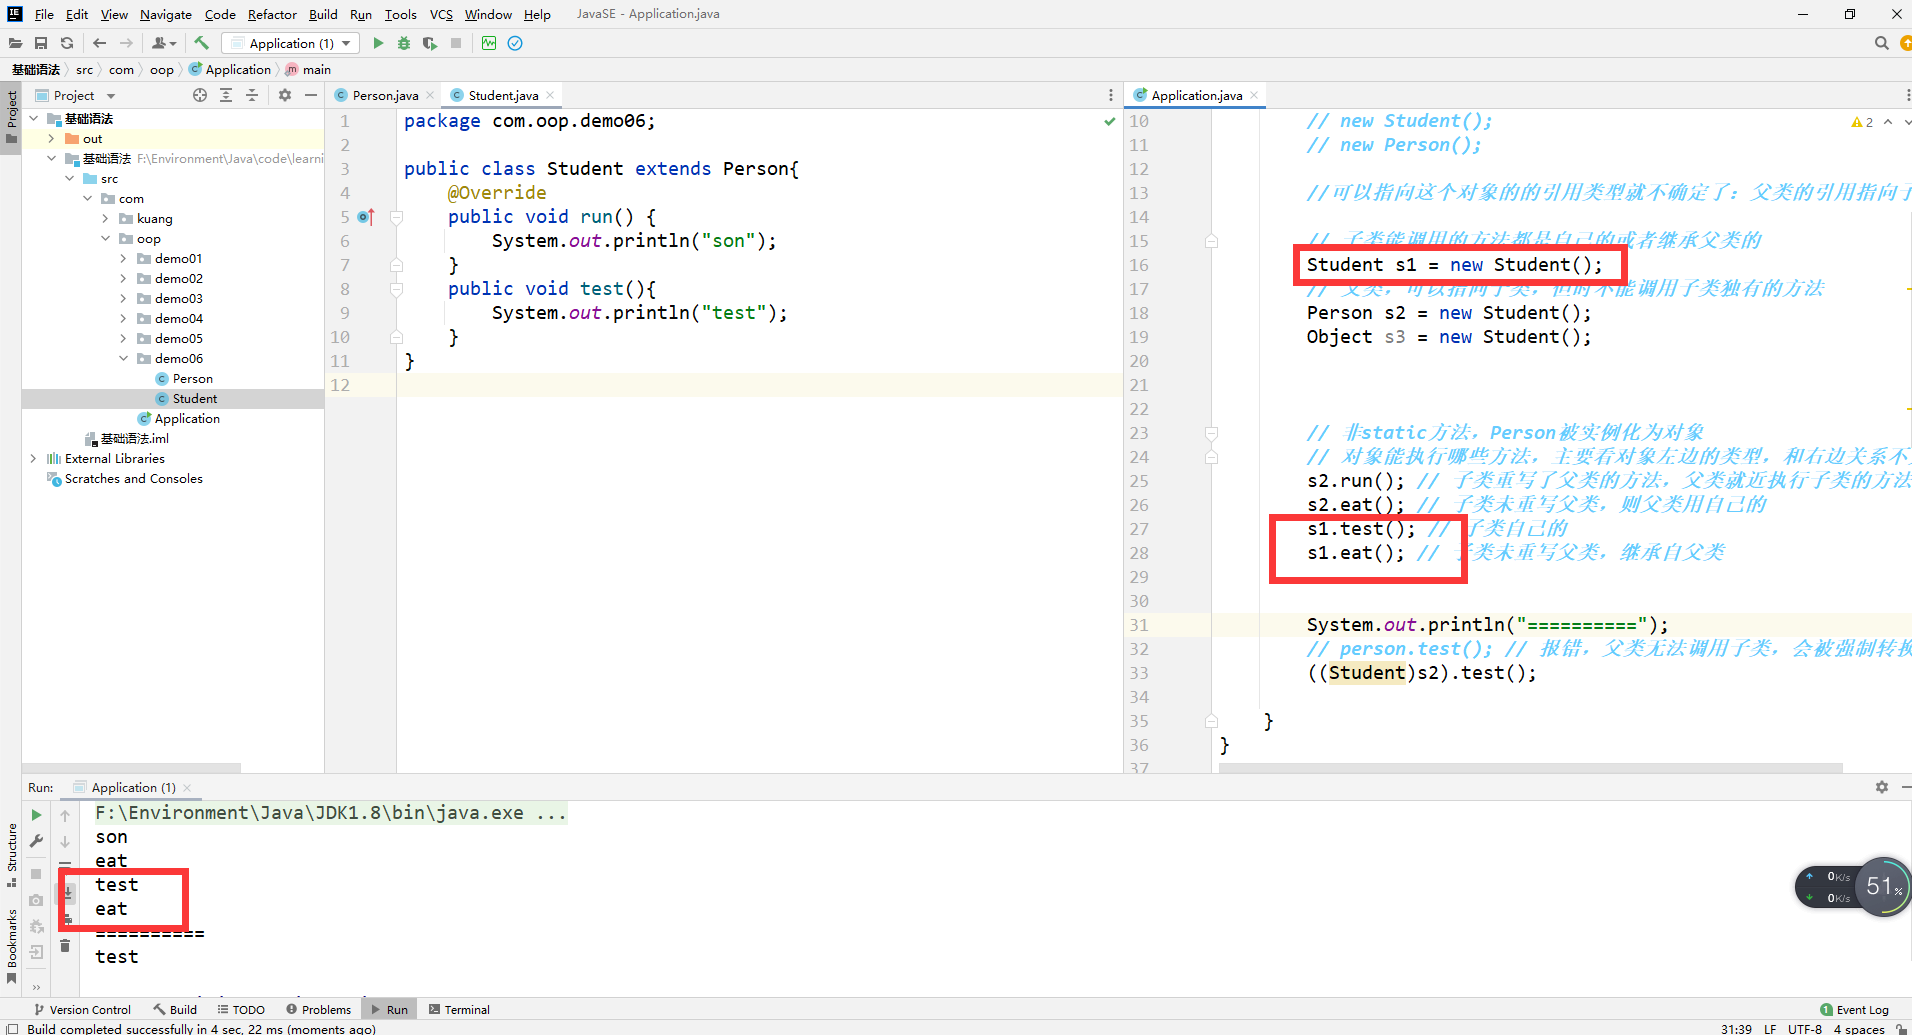The width and height of the screenshot is (1912, 1035).
Task: Select the Person class in project tree
Action: pyautogui.click(x=192, y=379)
